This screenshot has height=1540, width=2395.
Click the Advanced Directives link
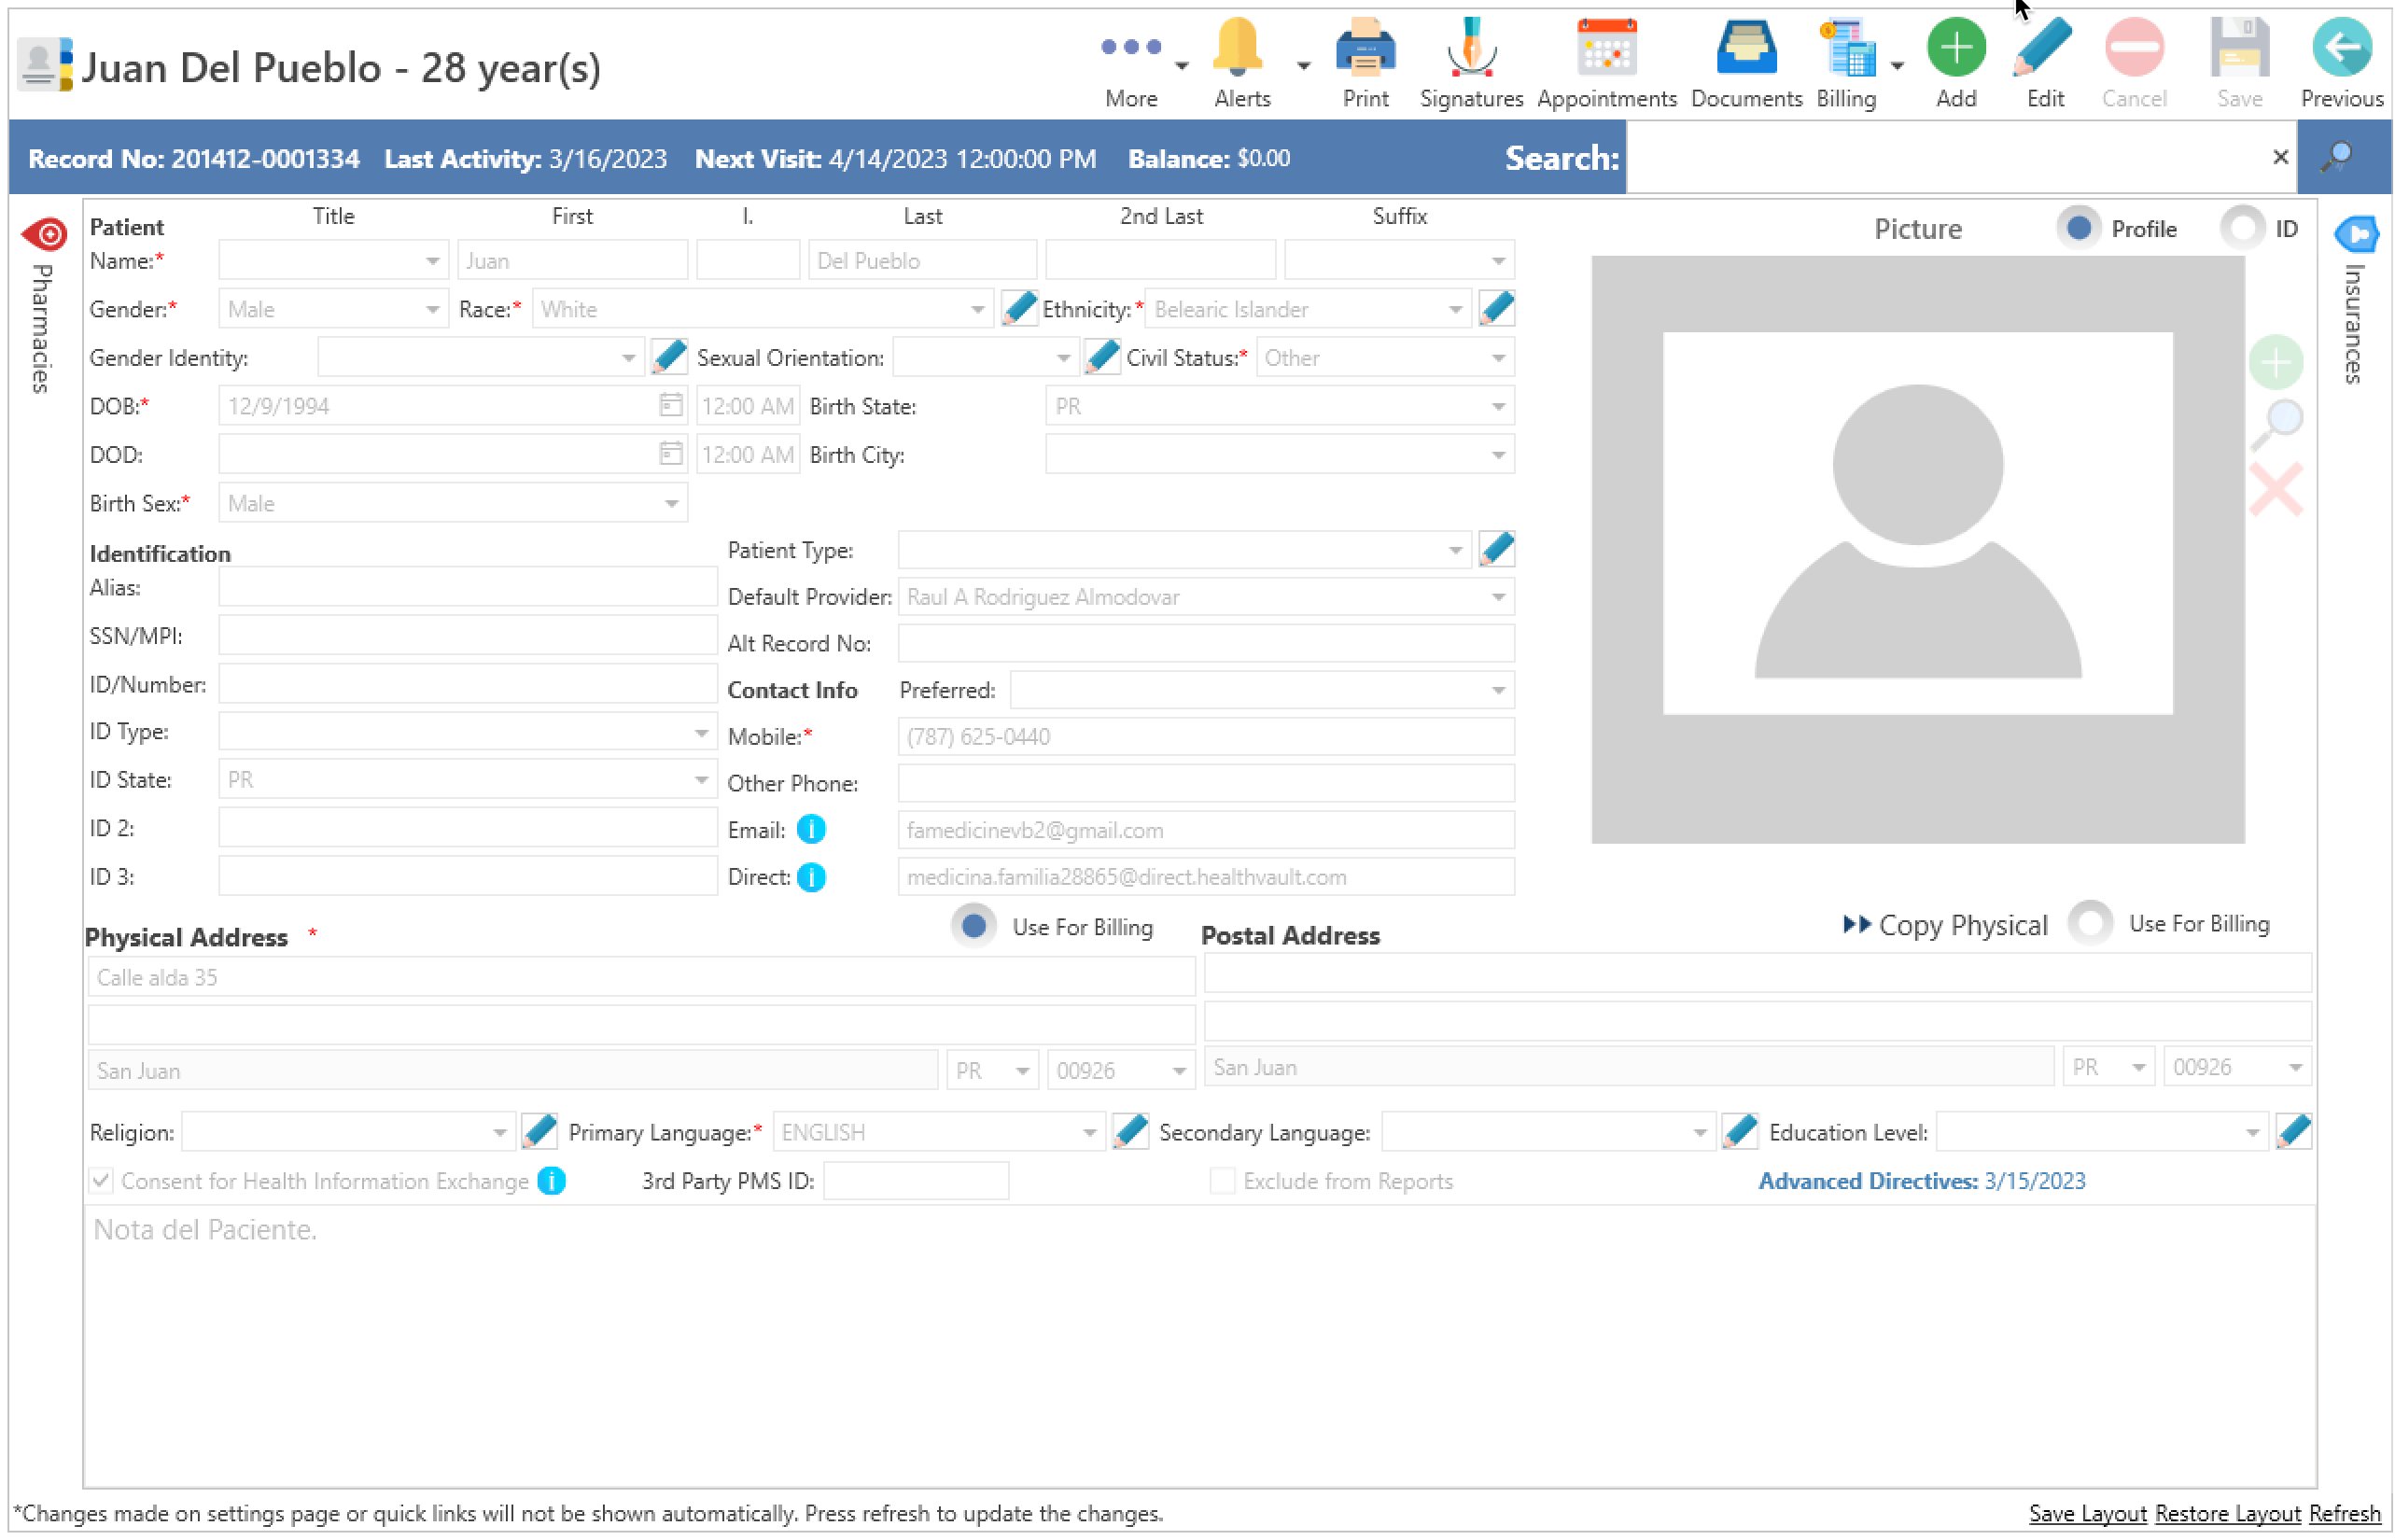1920,1181
